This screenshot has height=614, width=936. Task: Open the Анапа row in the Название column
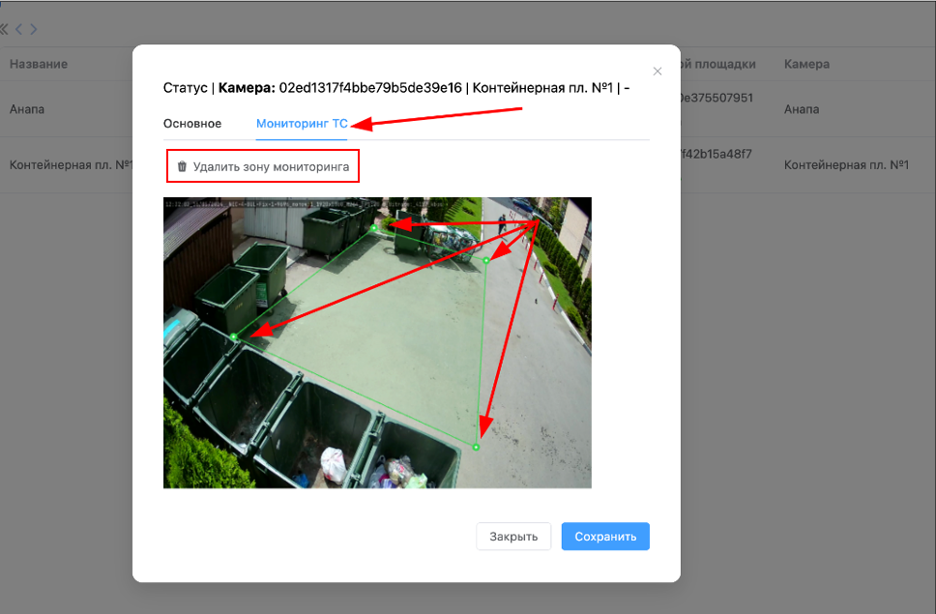27,109
